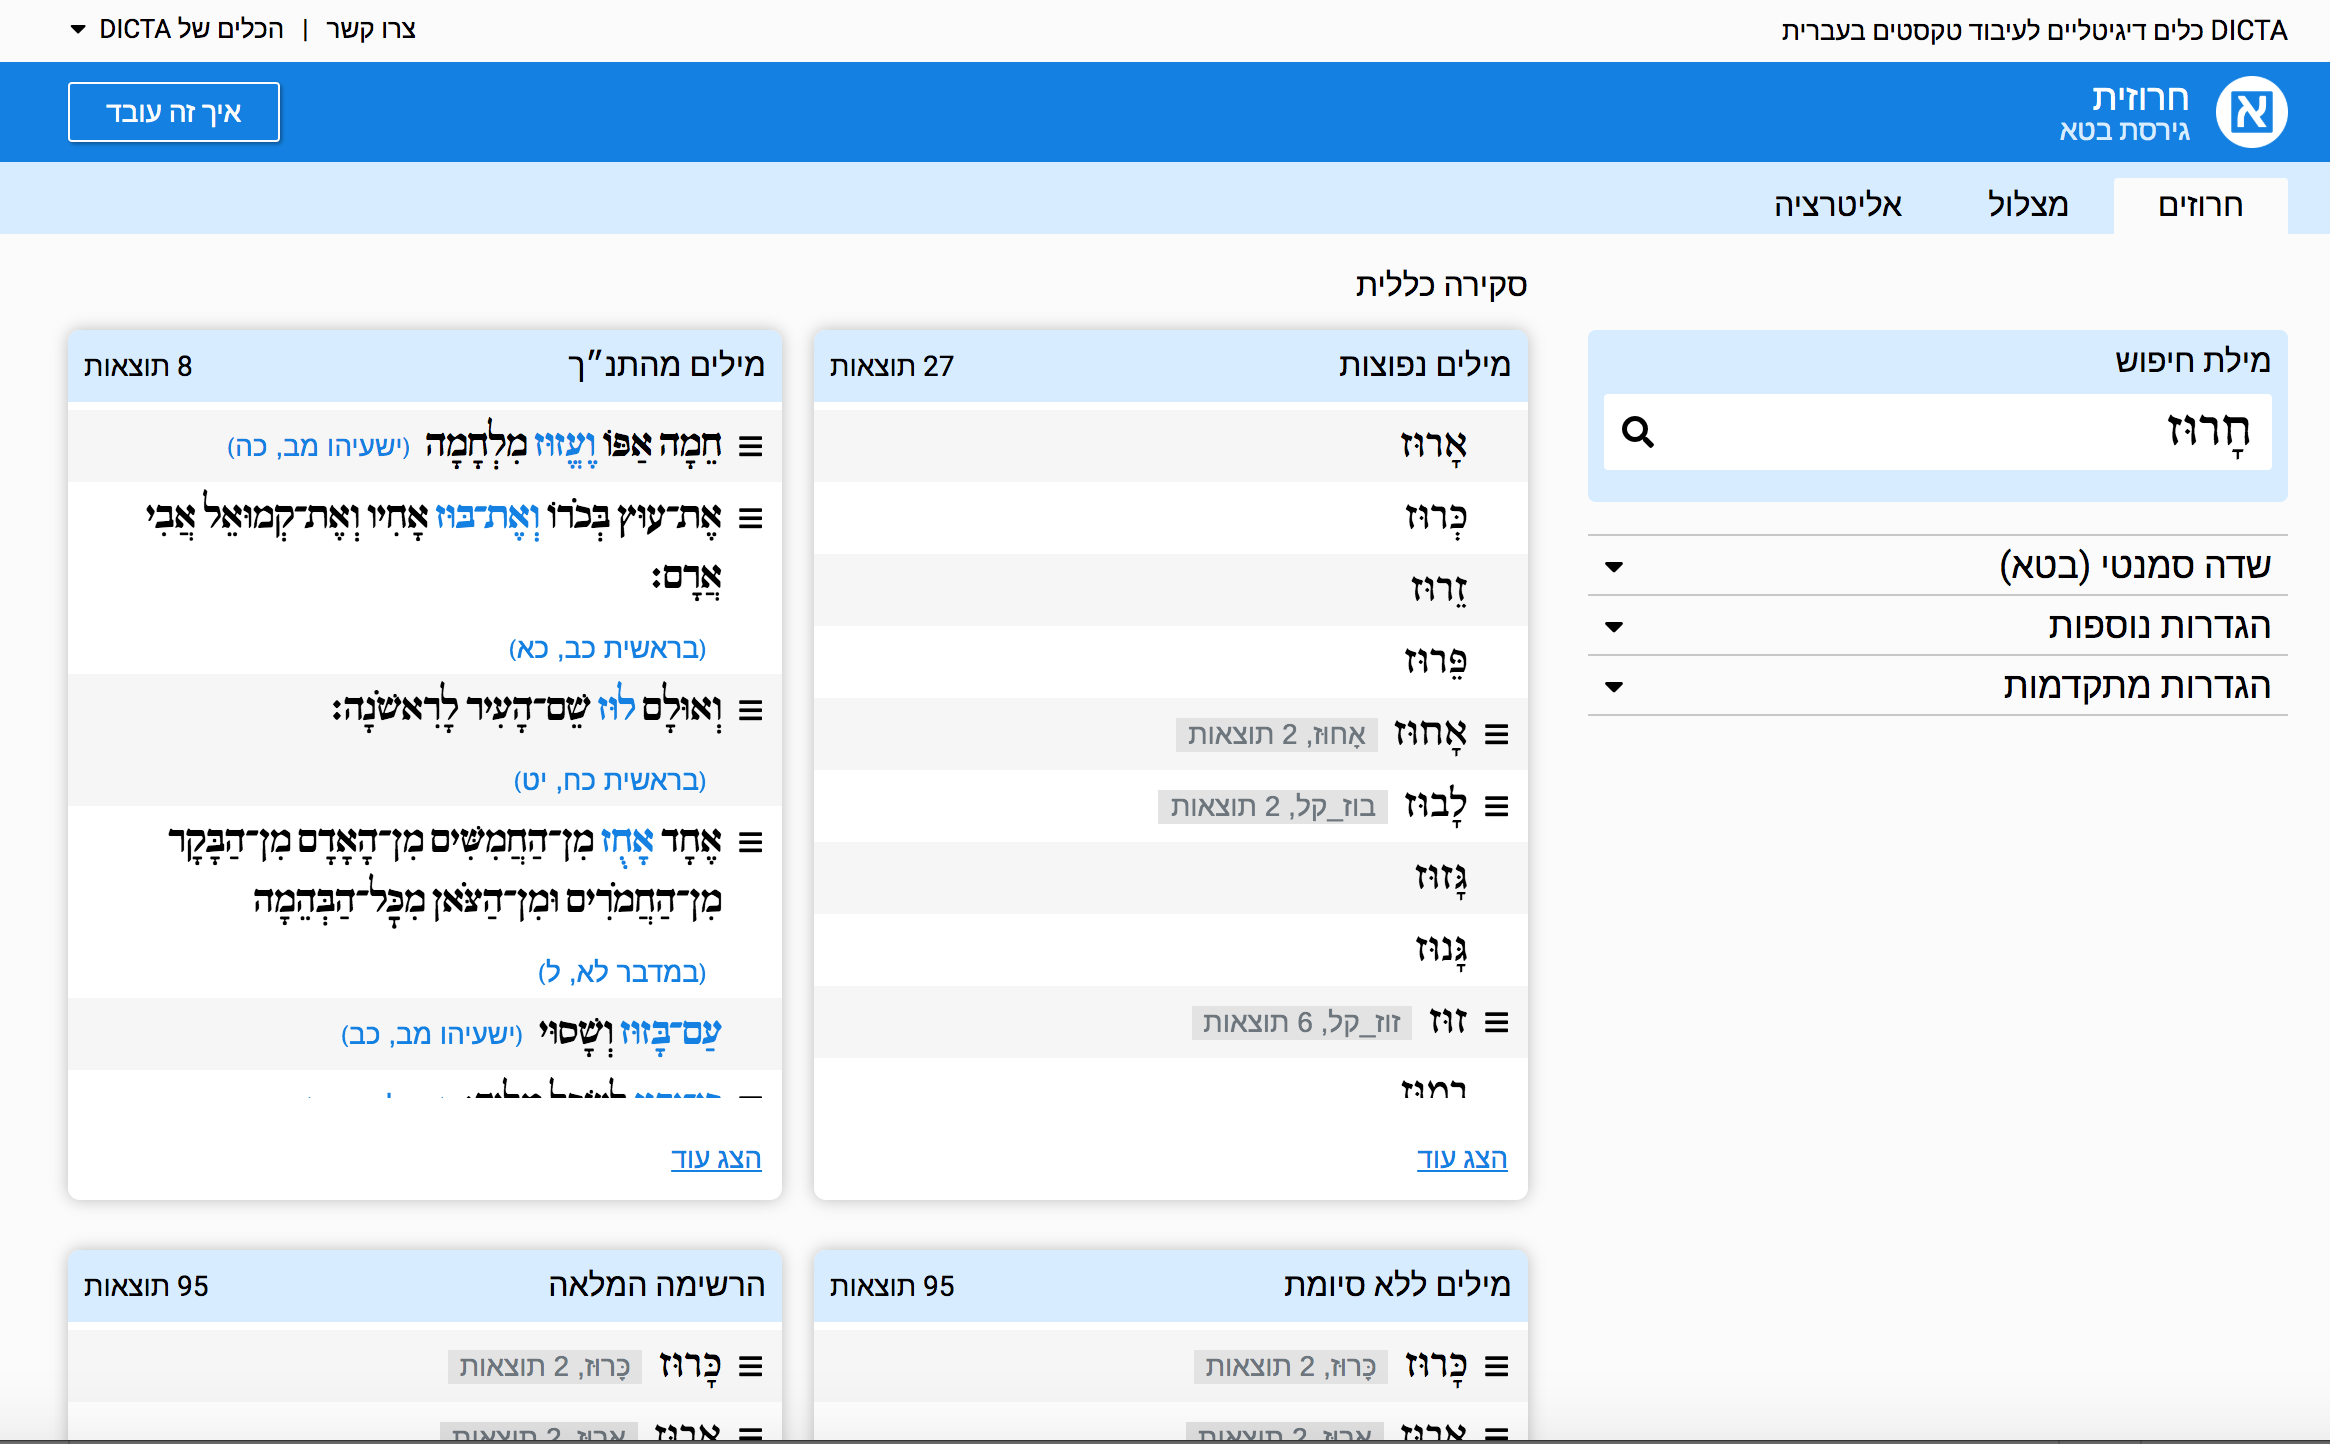Open hamburger menu beside Numbers 31:30 verse
This screenshot has width=2330, height=1444.
click(x=750, y=842)
